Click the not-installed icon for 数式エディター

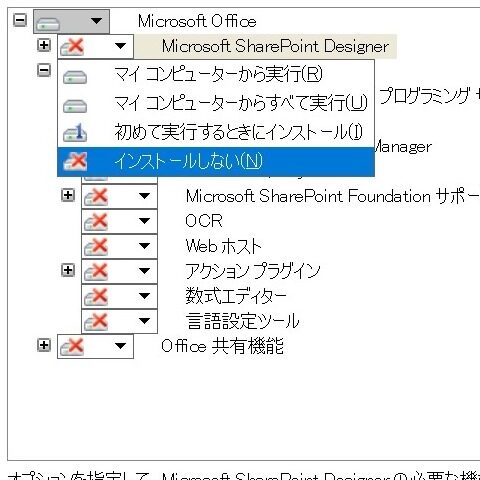tap(96, 297)
